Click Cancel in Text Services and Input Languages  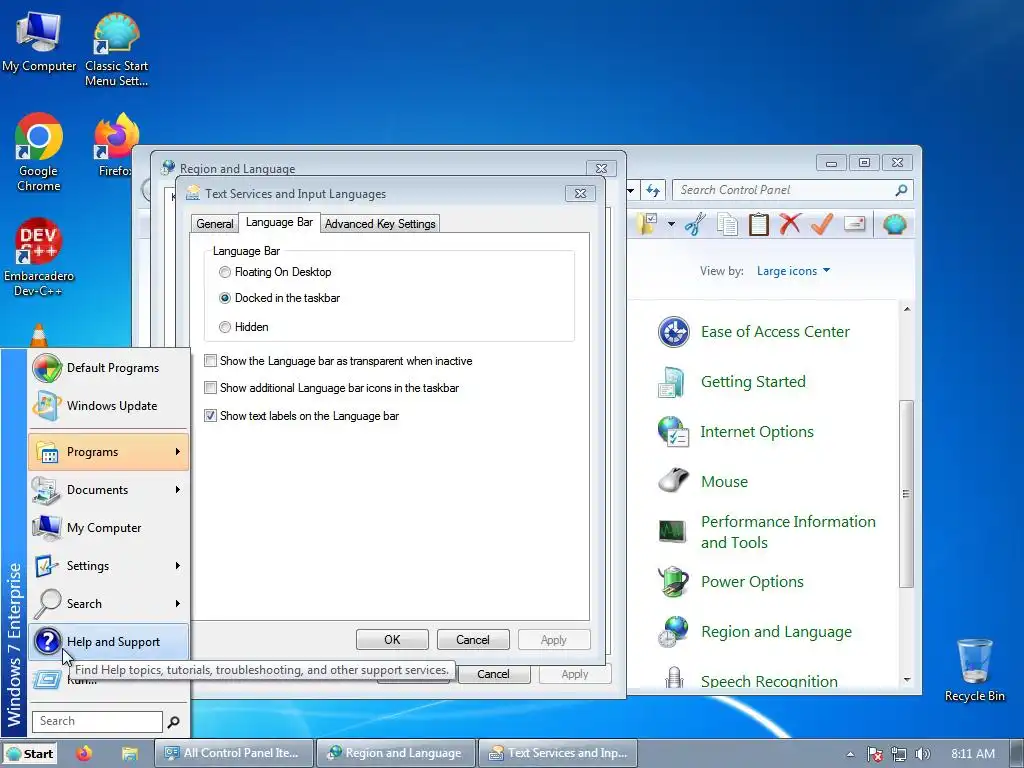(x=473, y=640)
